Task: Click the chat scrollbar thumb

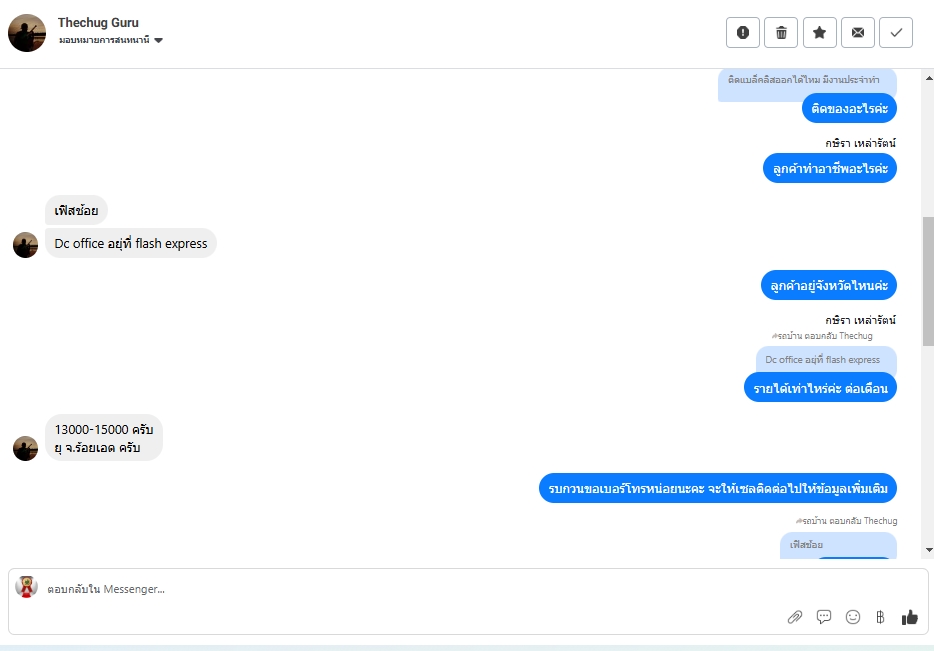Action: pyautogui.click(x=929, y=281)
